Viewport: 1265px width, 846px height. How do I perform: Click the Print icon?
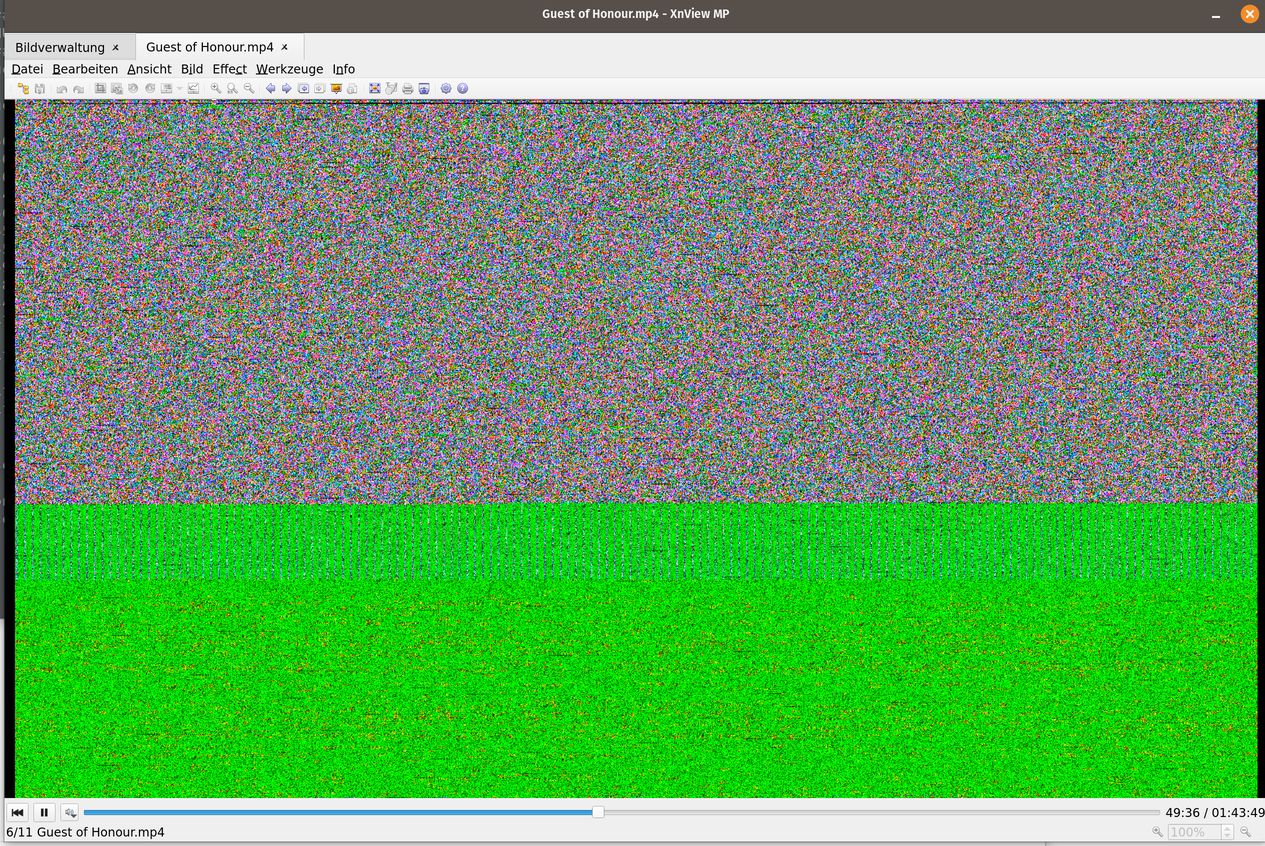click(x=407, y=88)
